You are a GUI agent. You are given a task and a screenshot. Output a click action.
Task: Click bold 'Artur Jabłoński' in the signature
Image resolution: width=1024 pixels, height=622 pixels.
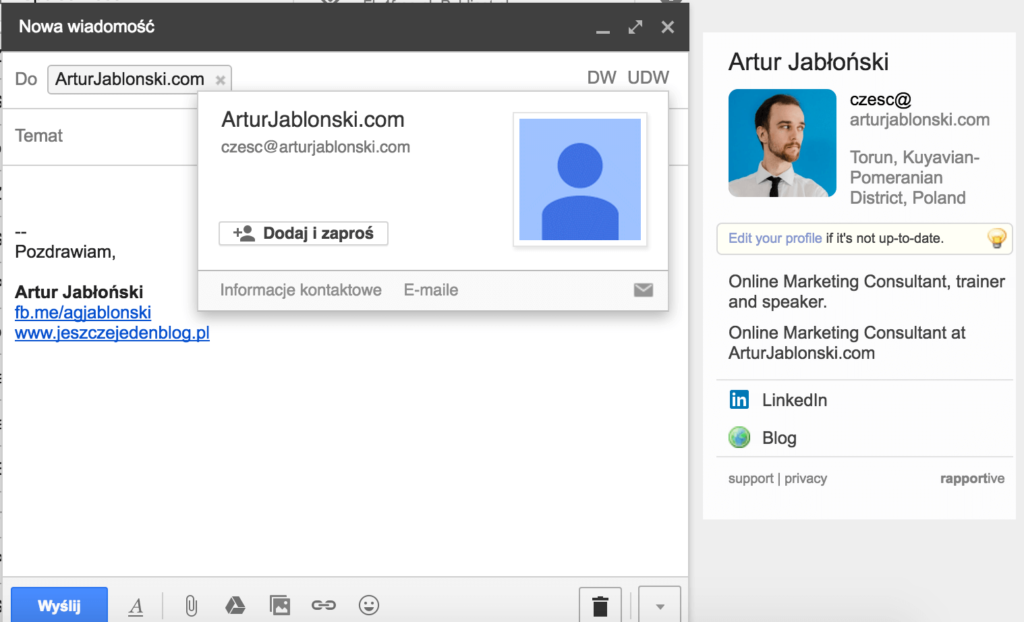(79, 292)
